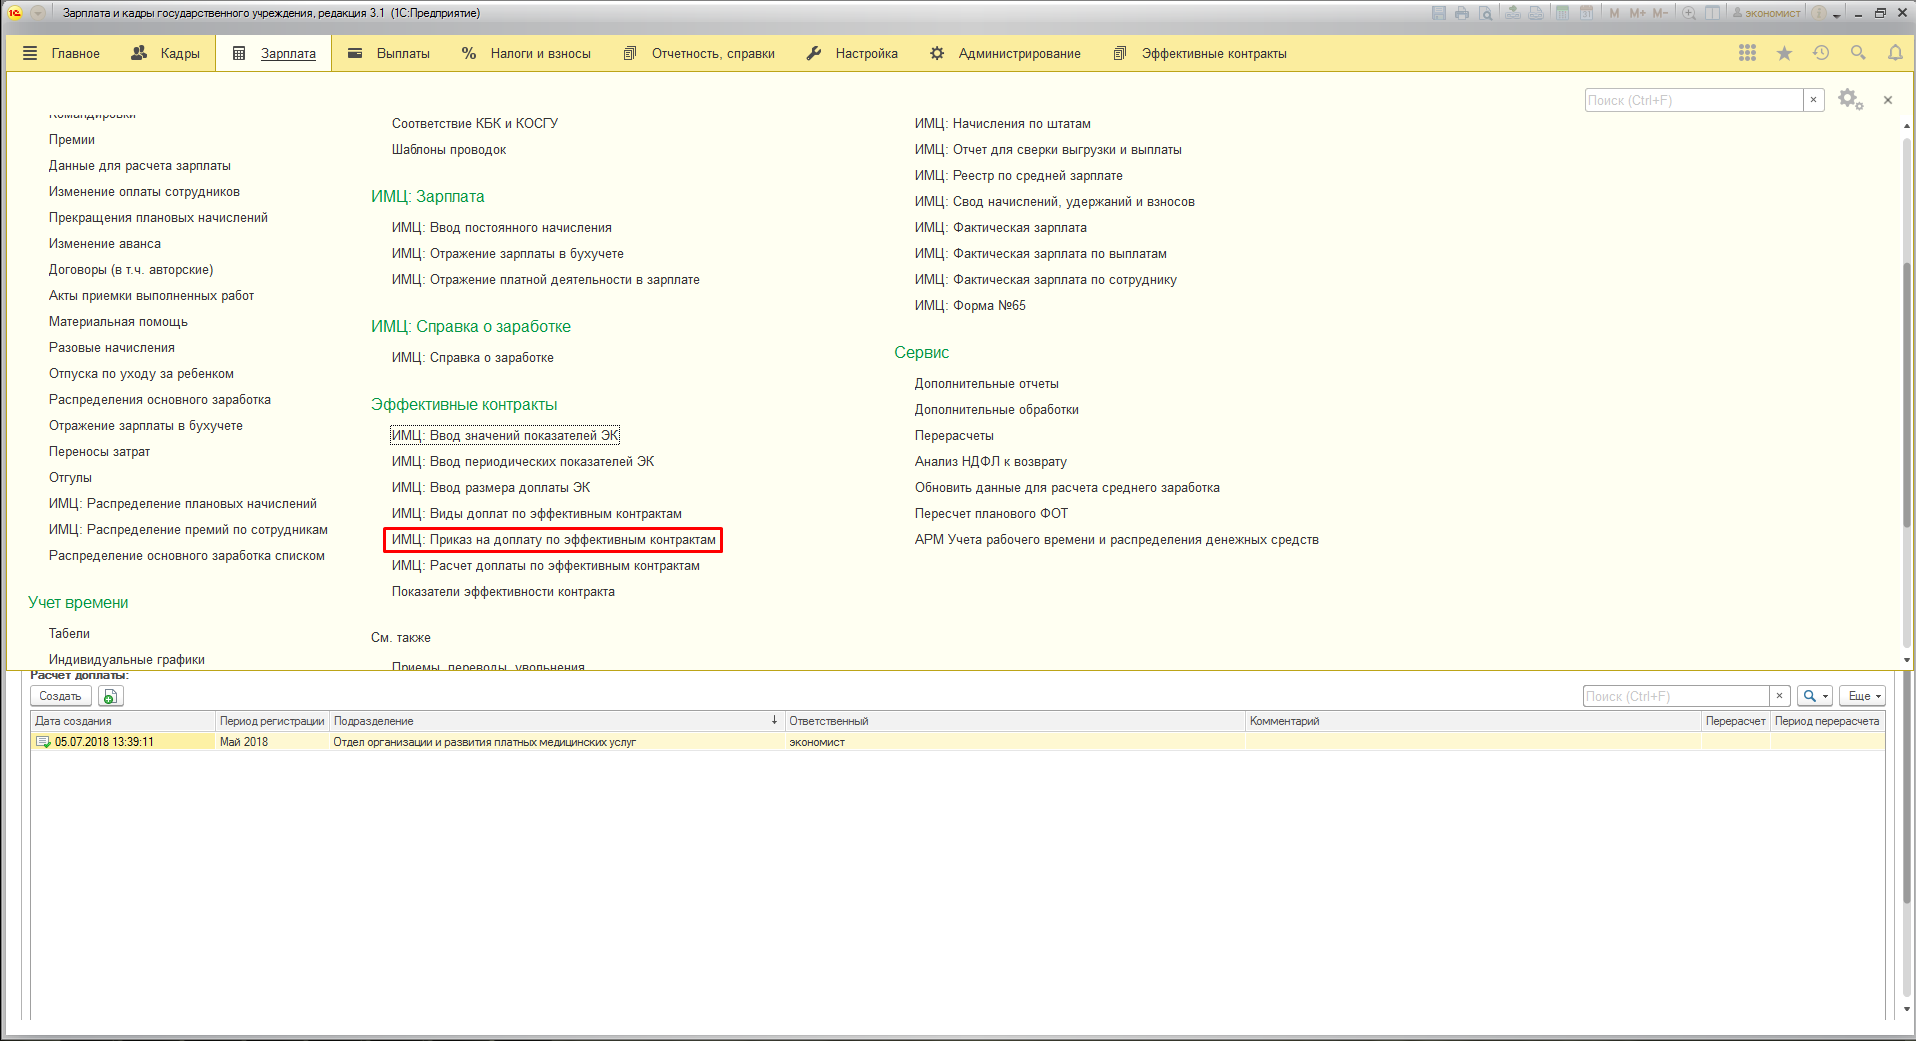
Task: Click the Поиск field in the menu panel
Action: (1693, 100)
